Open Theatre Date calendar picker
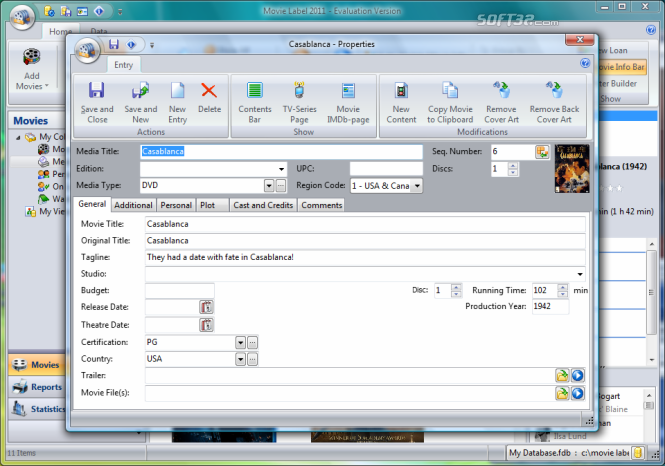Image resolution: width=665 pixels, height=466 pixels. tap(207, 325)
